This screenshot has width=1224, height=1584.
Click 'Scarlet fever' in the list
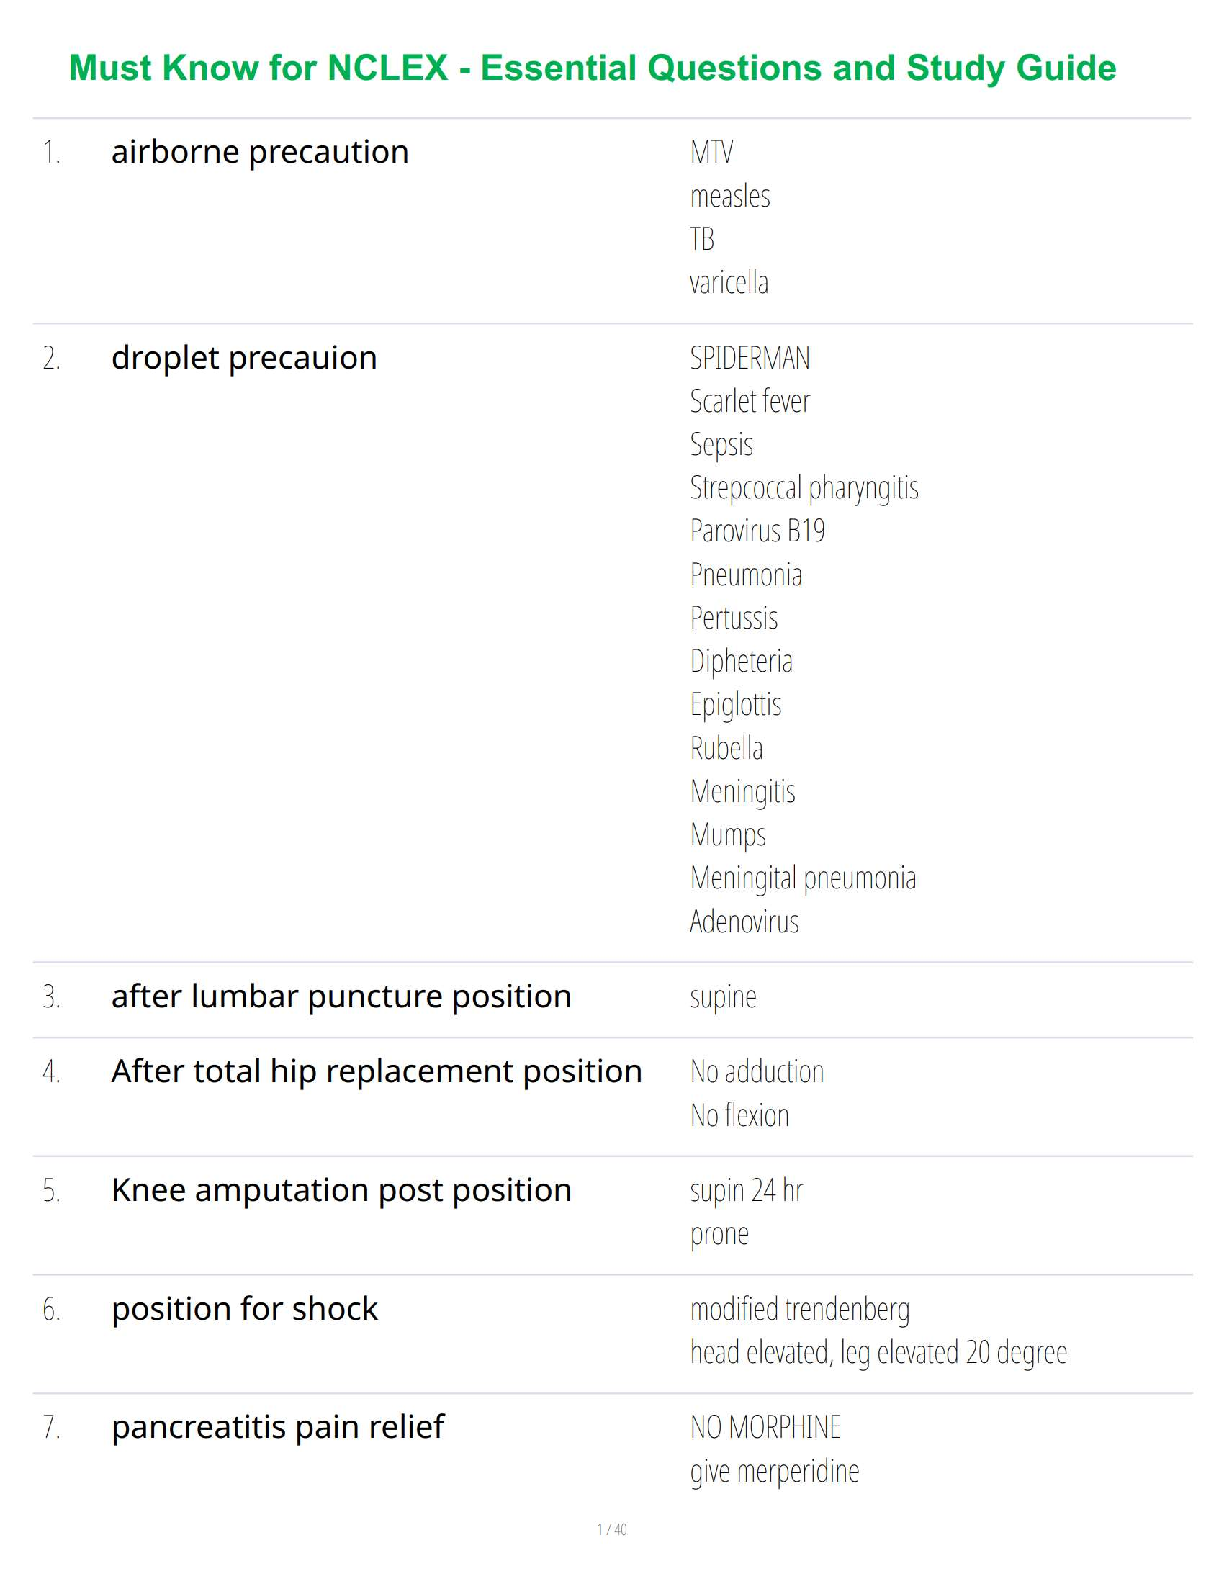click(750, 402)
